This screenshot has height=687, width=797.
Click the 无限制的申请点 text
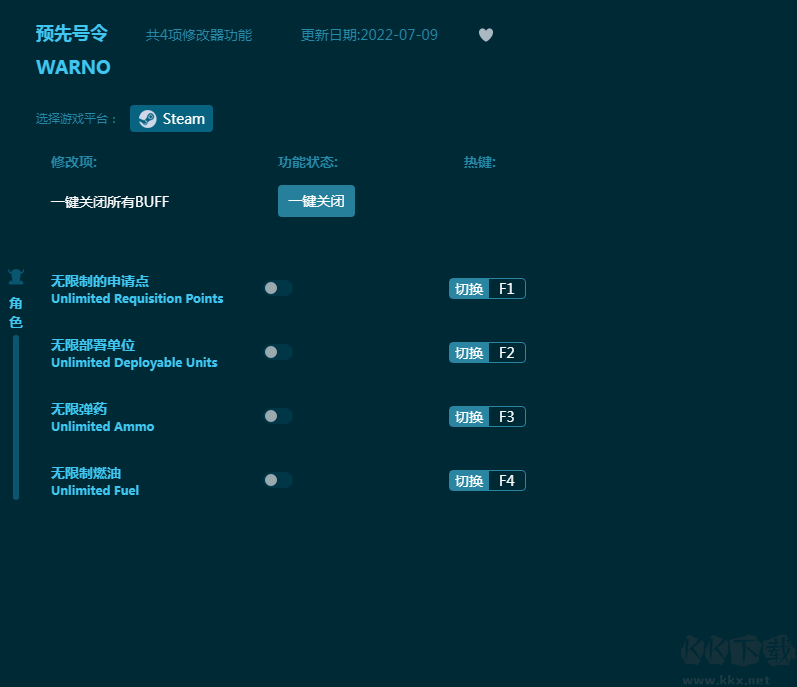100,281
